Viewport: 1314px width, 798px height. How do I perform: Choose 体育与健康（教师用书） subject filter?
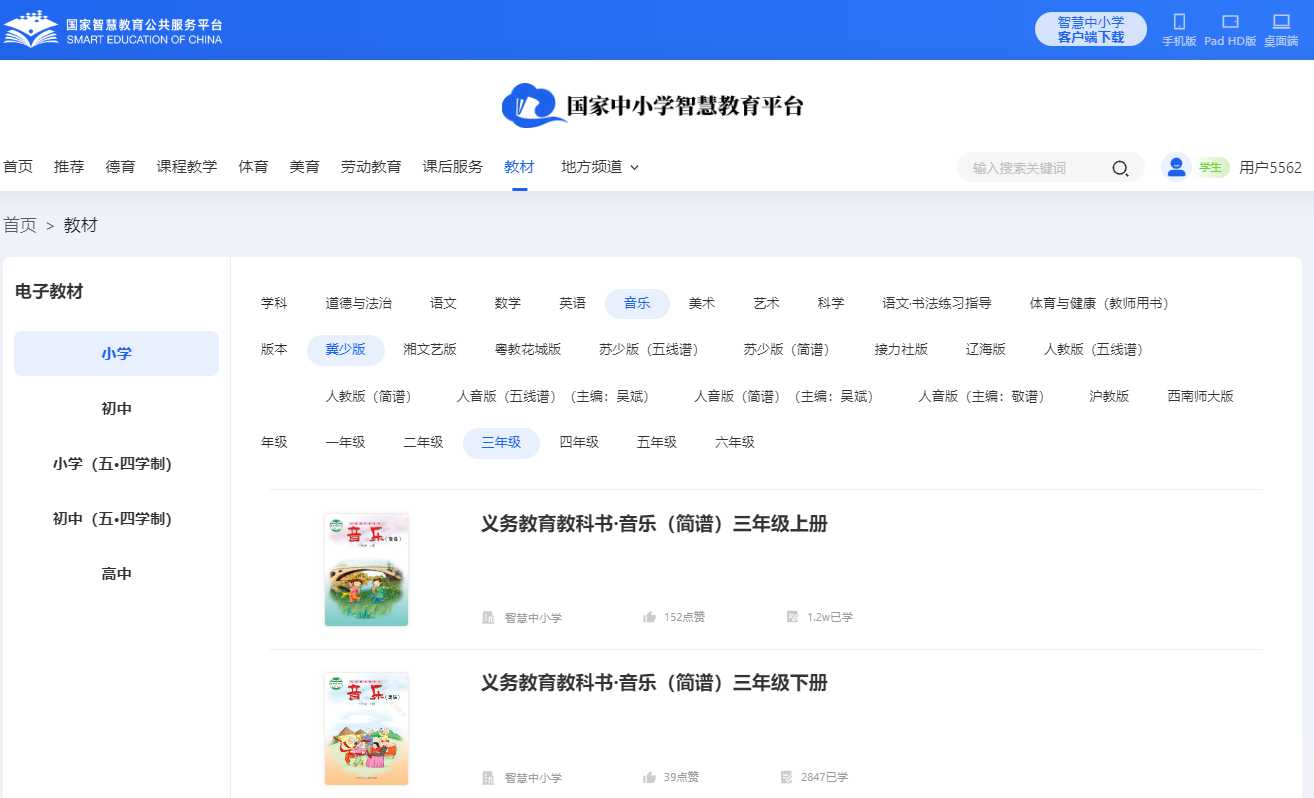(x=1099, y=303)
